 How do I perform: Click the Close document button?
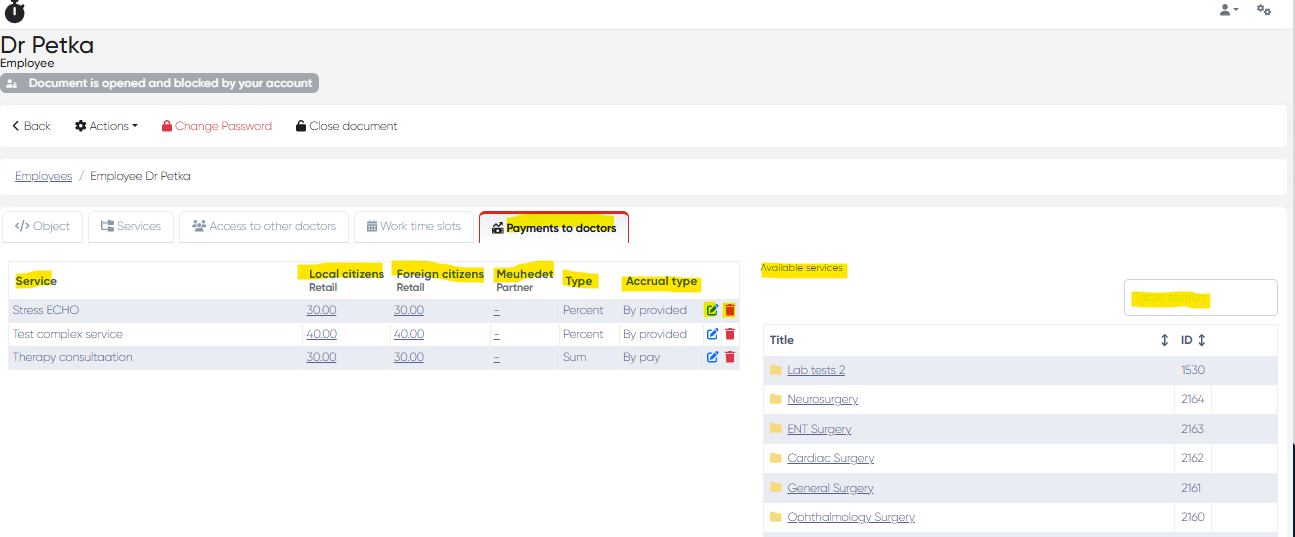click(x=346, y=126)
